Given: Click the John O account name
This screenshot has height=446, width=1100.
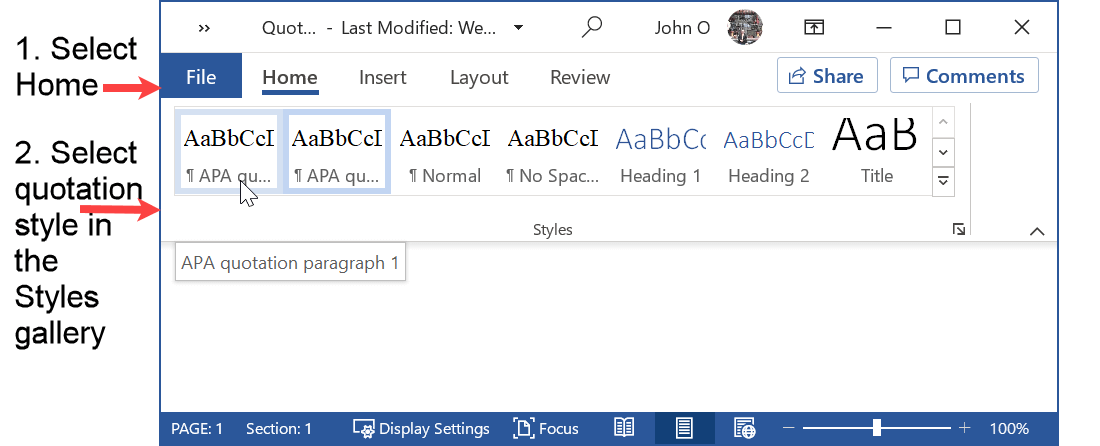Looking at the screenshot, I should (x=682, y=28).
